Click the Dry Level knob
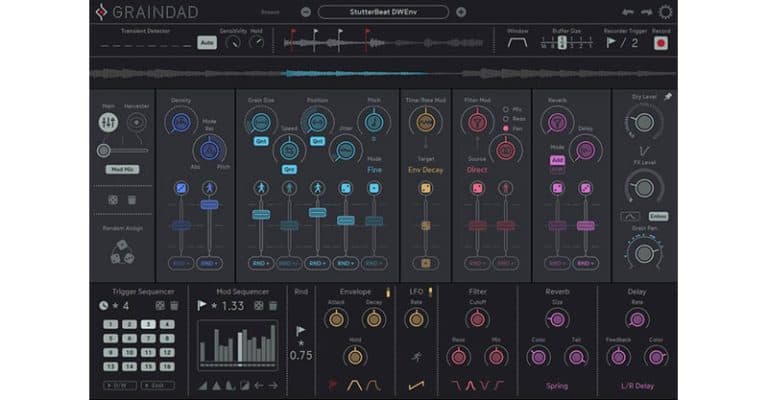This screenshot has width=768, height=400. [x=644, y=122]
